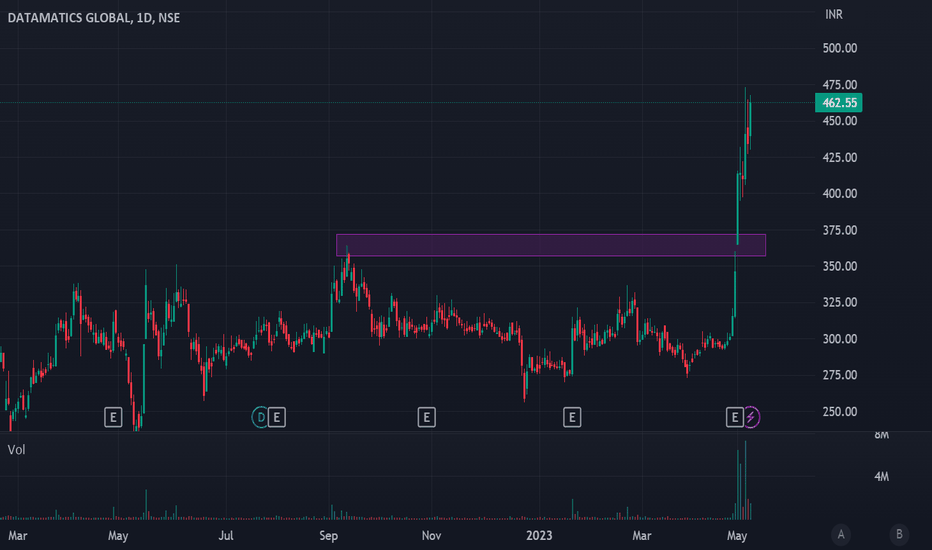Image resolution: width=932 pixels, height=550 pixels.
Task: Click the Nov label on time axis
Action: 432,536
